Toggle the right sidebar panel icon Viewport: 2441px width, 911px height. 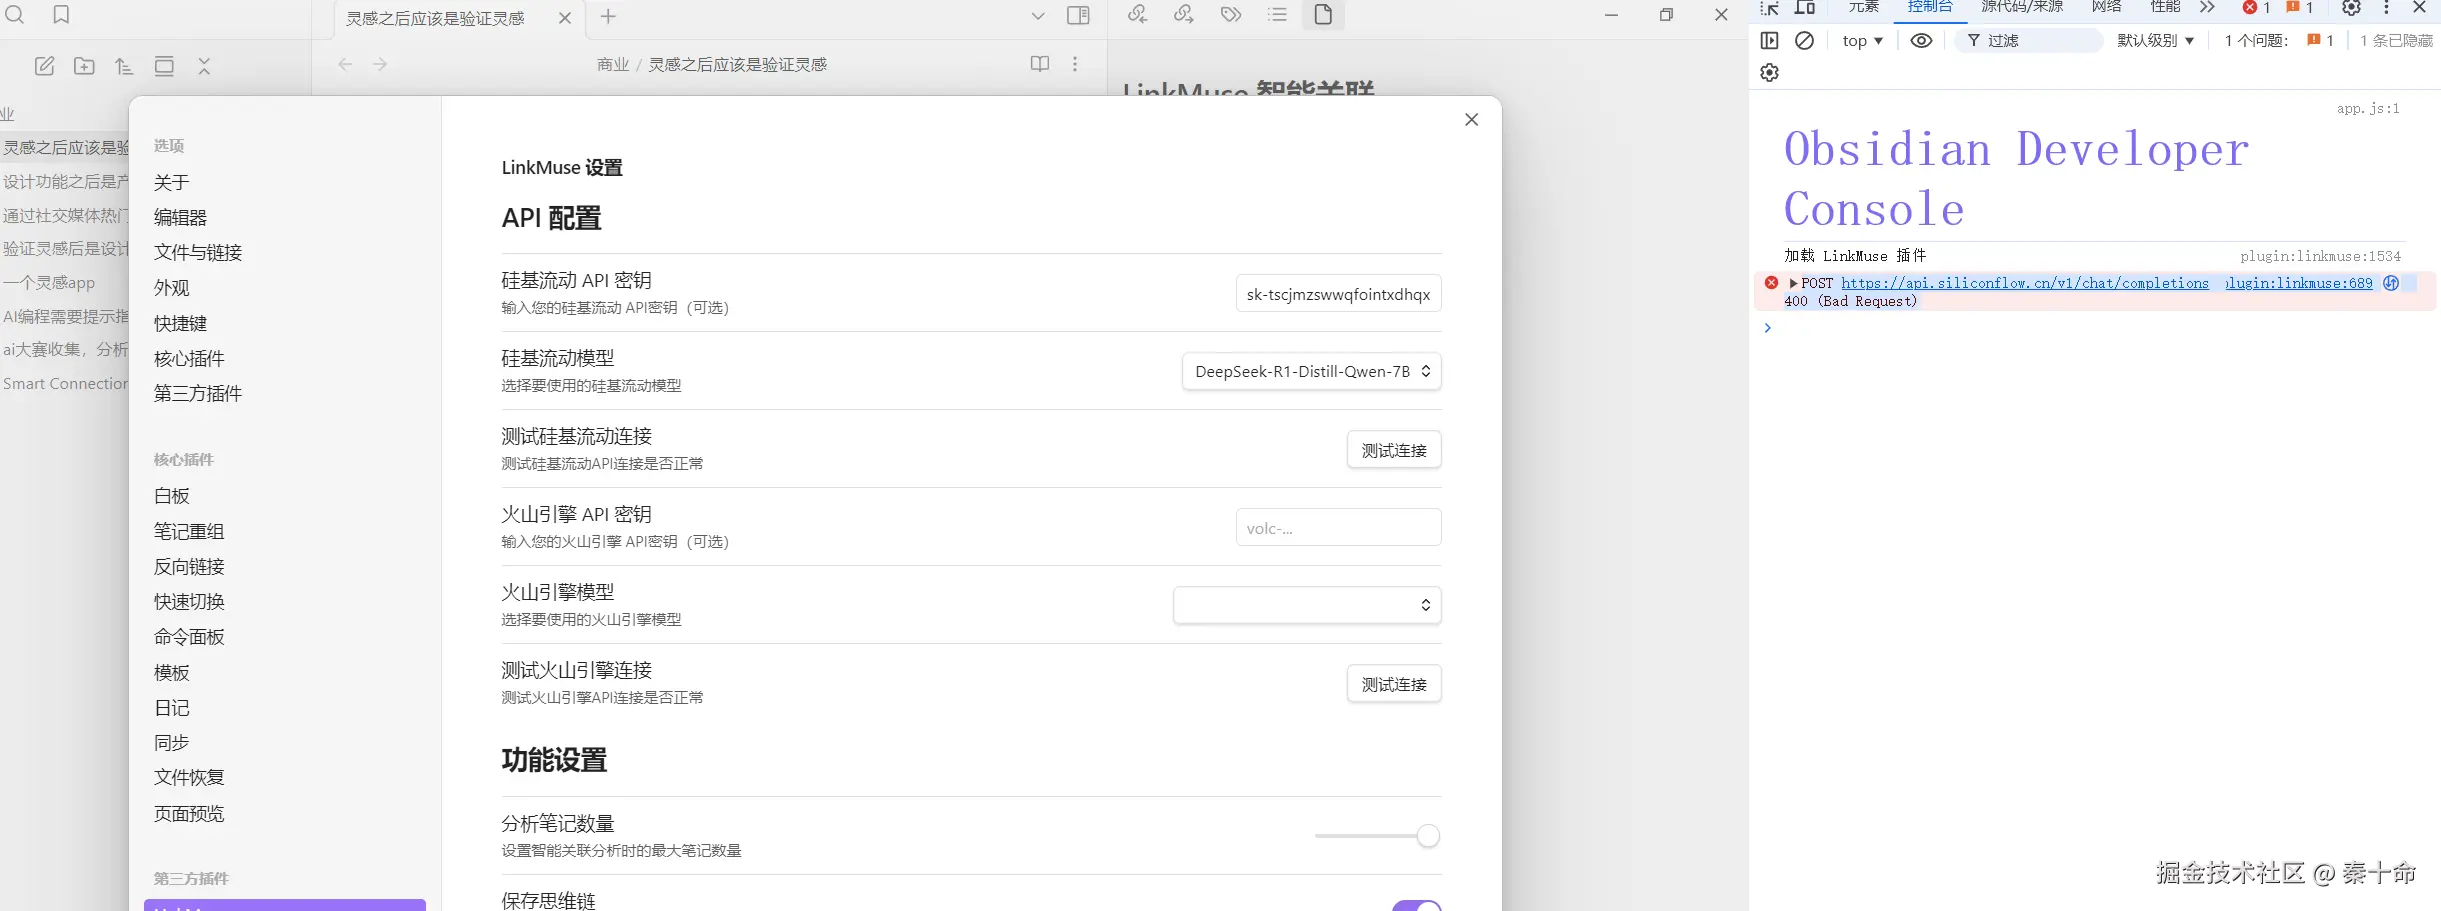coord(1078,15)
